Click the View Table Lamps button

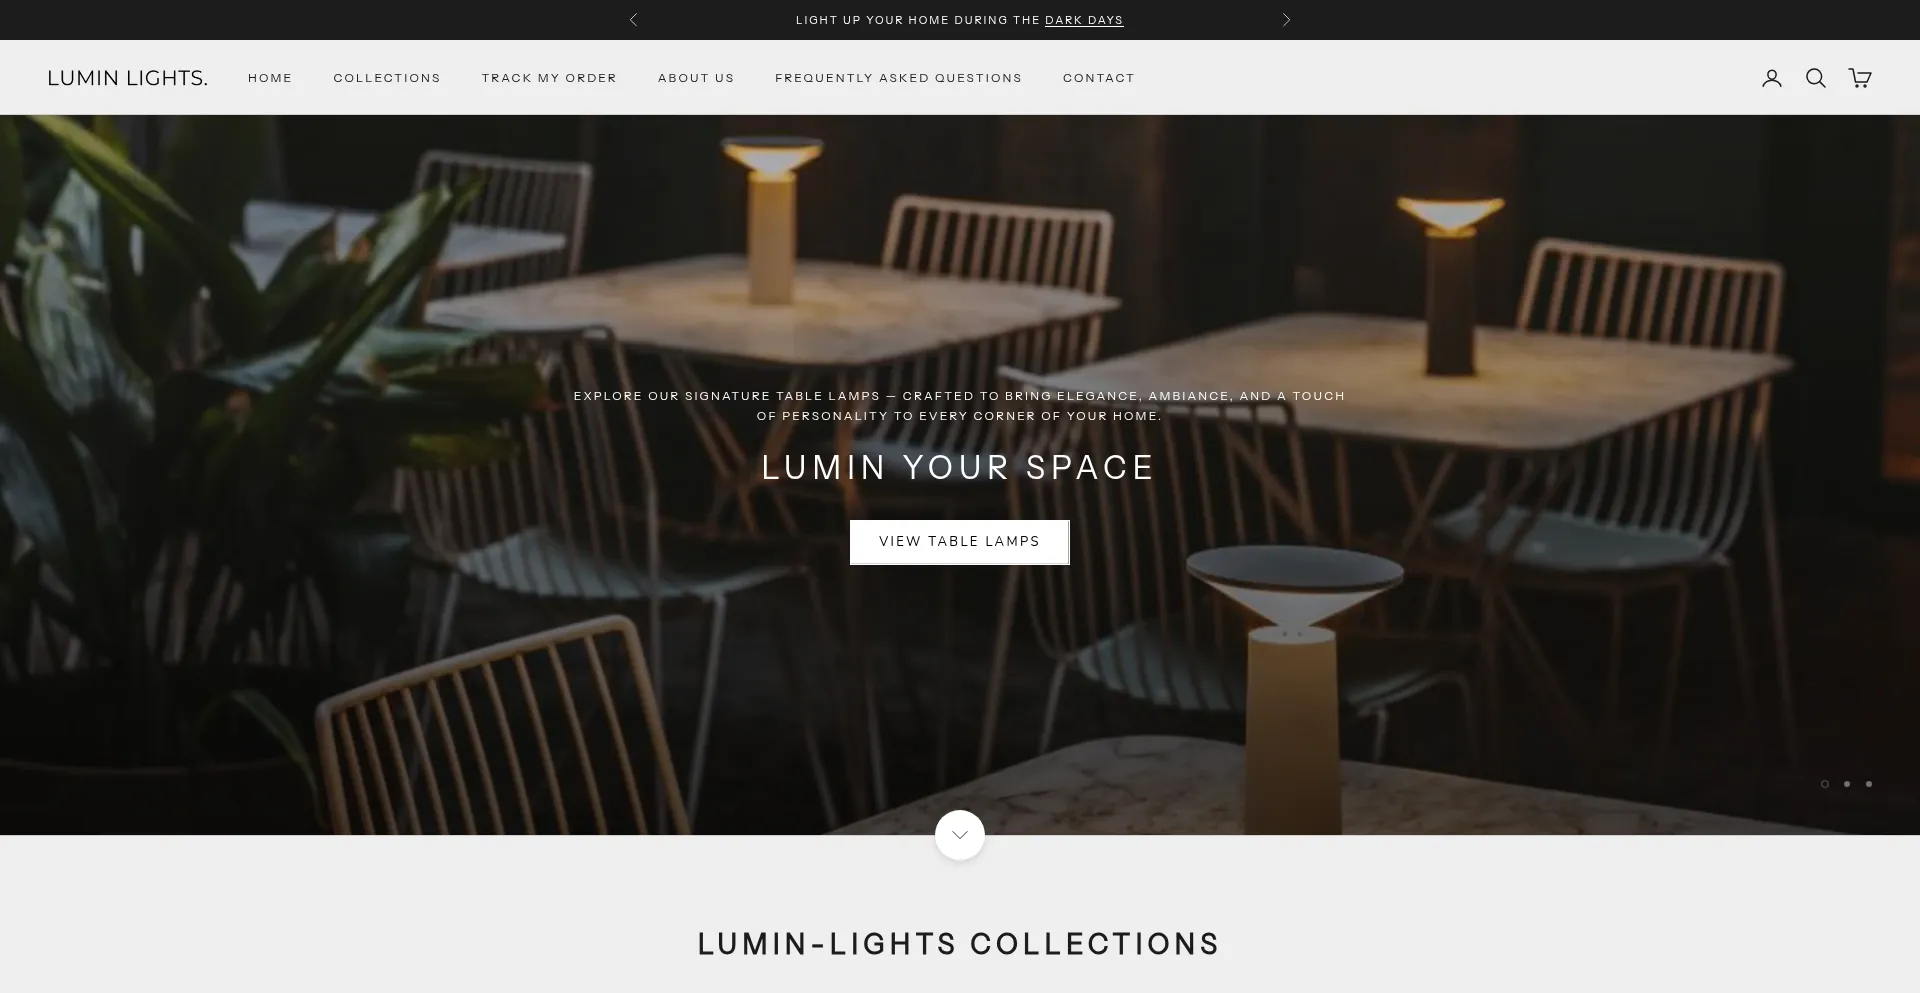[x=960, y=542]
